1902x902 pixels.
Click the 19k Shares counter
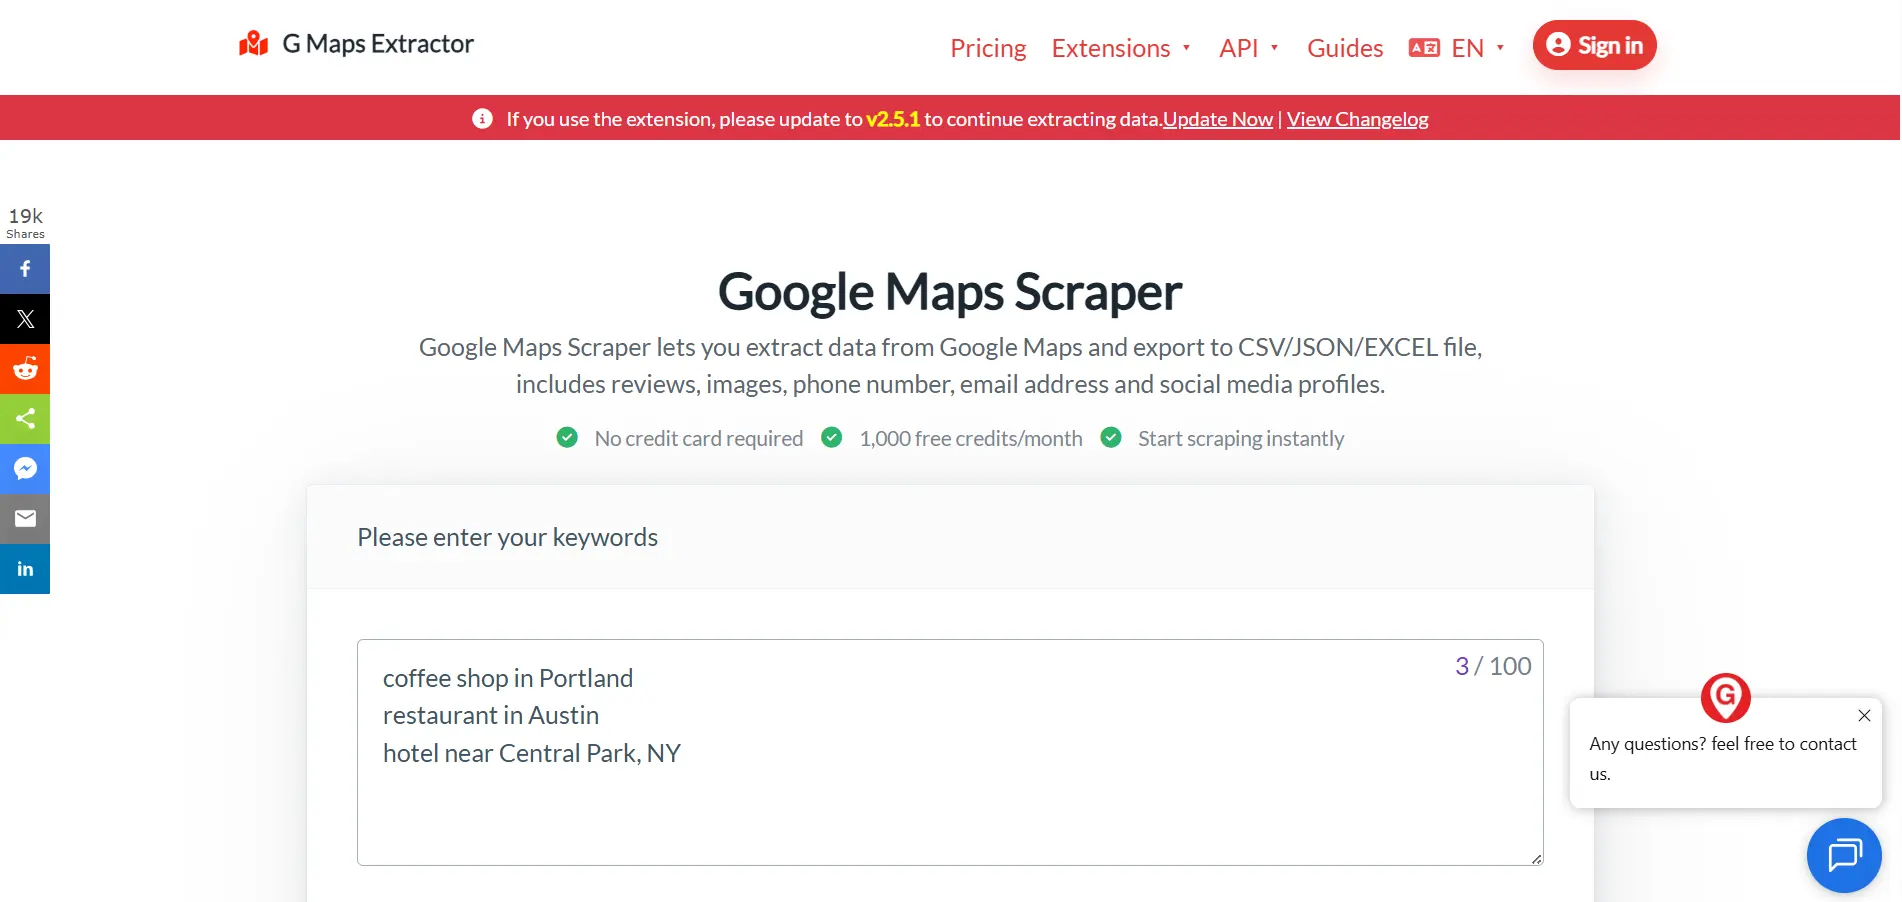(25, 222)
